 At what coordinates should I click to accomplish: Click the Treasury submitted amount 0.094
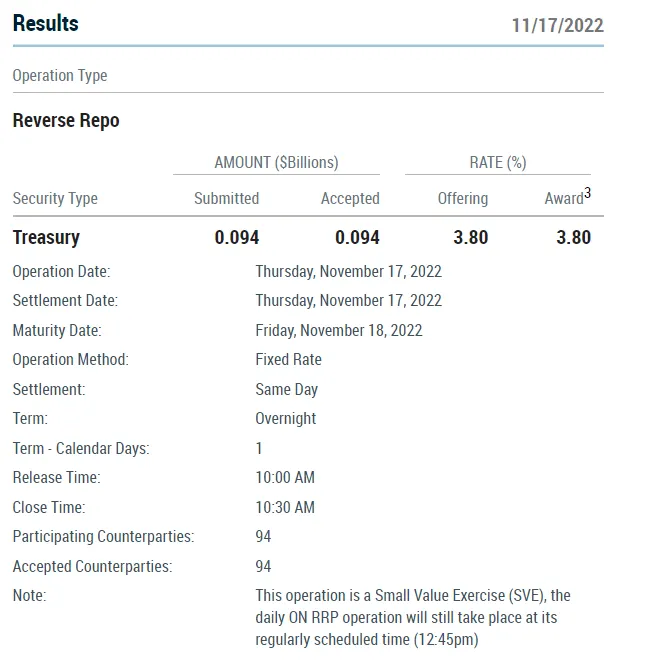click(237, 237)
